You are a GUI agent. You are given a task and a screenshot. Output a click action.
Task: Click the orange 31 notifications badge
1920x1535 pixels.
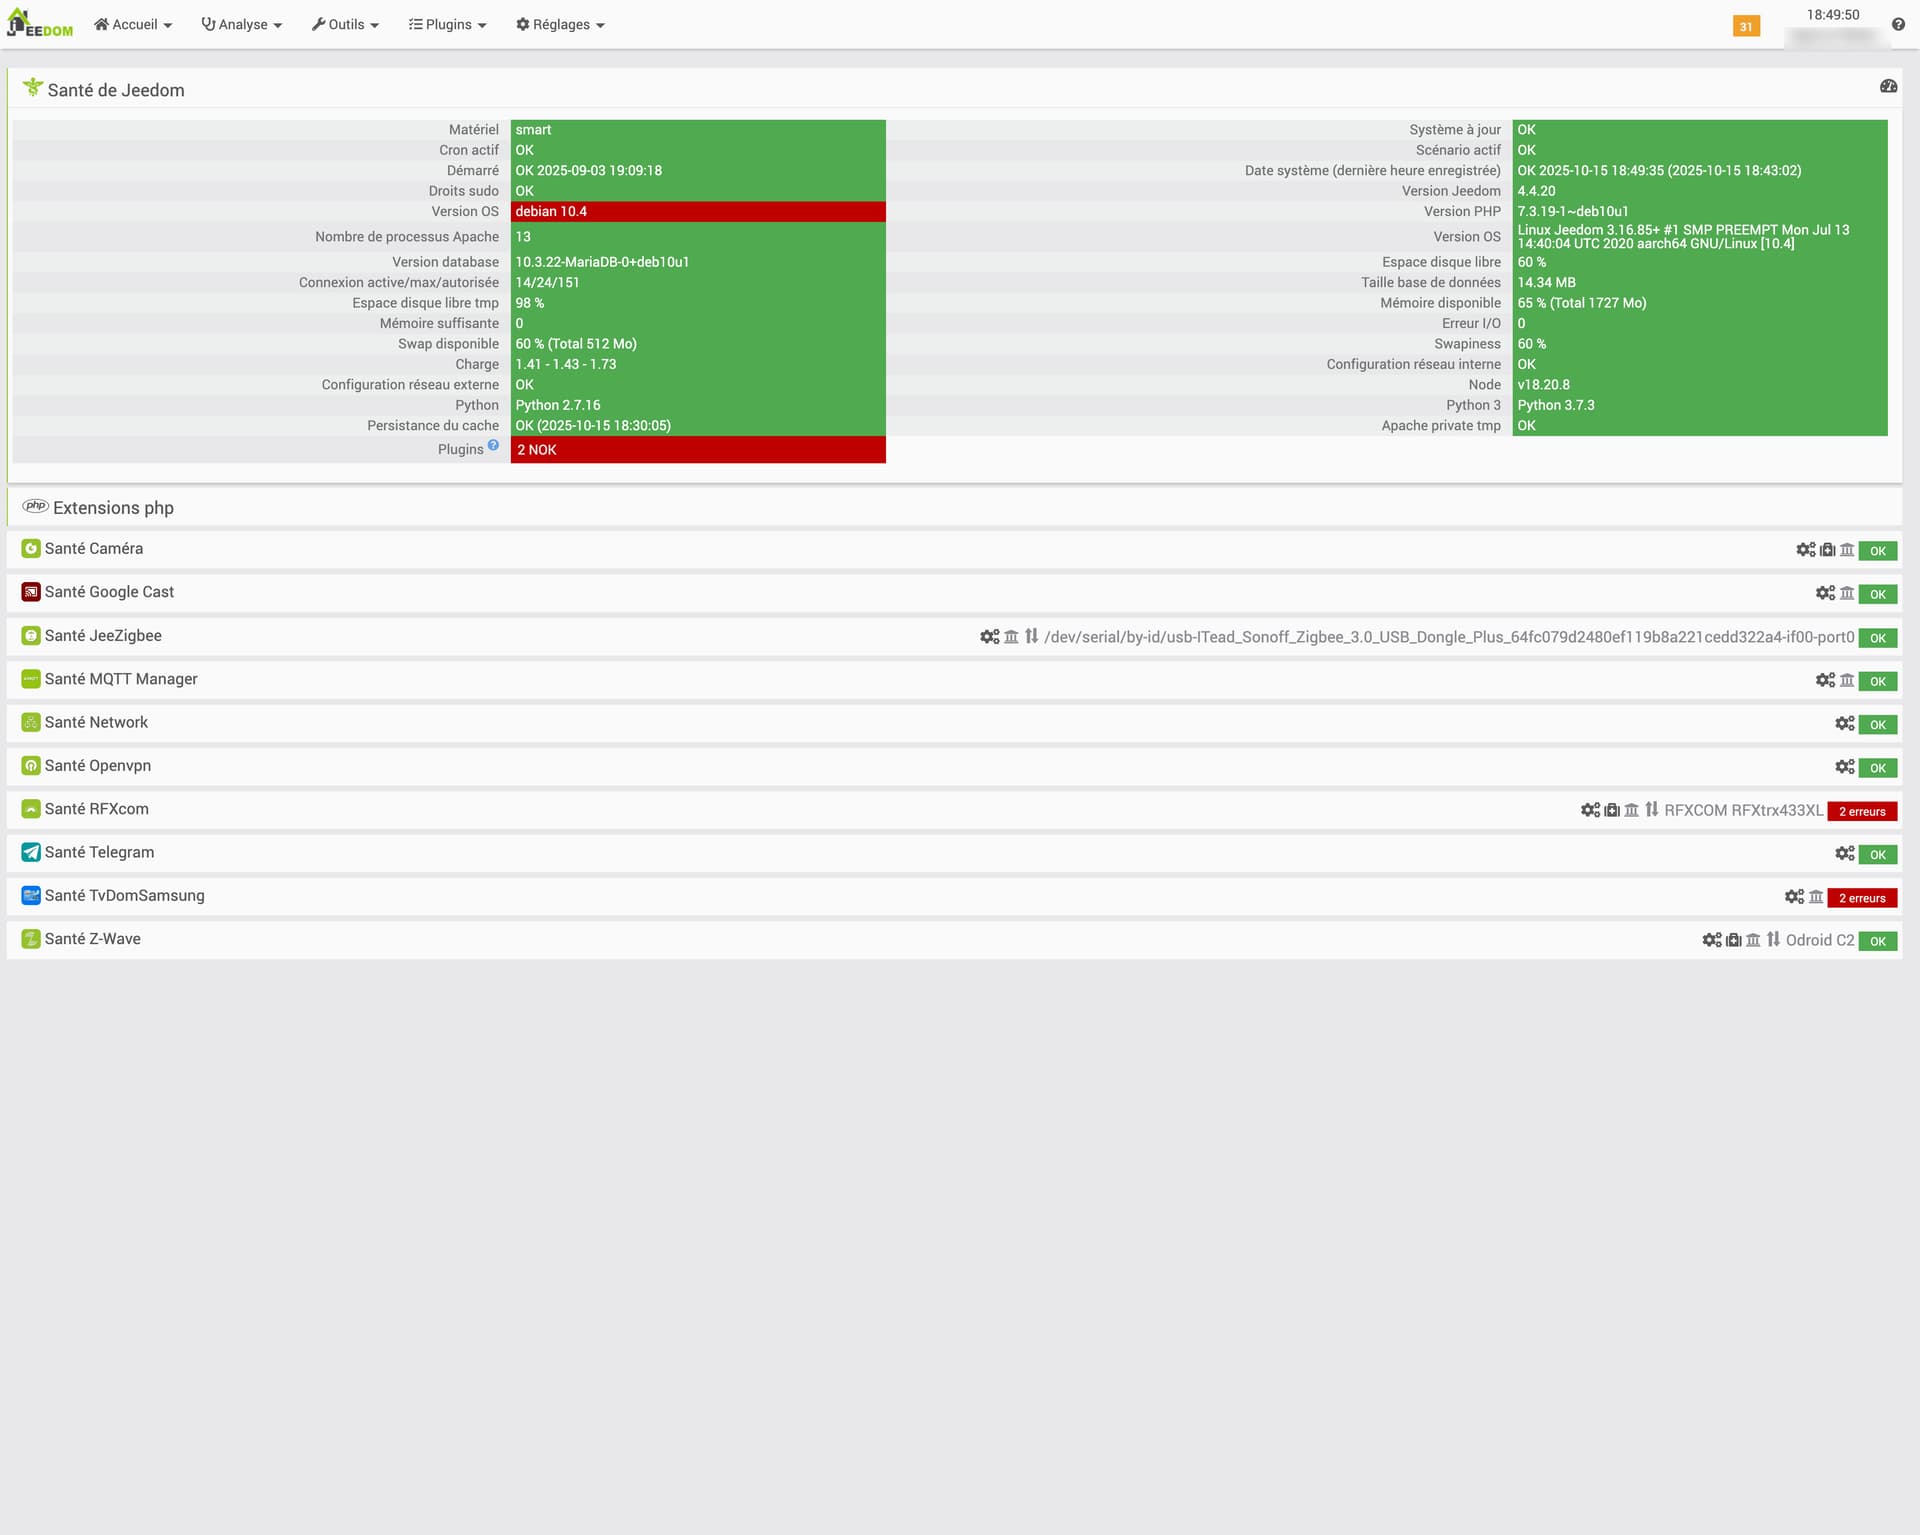pyautogui.click(x=1745, y=27)
